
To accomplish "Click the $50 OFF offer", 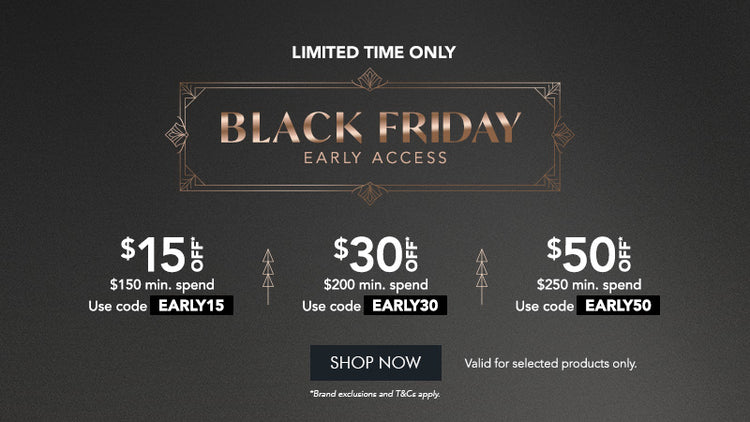I will tap(588, 255).
